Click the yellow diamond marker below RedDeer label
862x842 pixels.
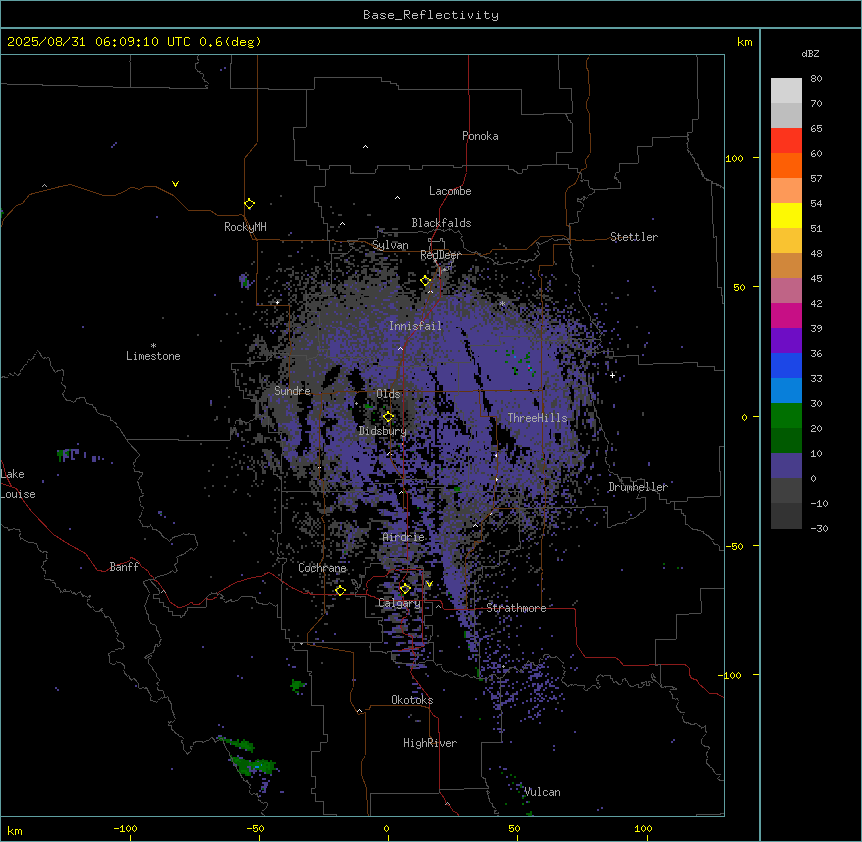(426, 281)
